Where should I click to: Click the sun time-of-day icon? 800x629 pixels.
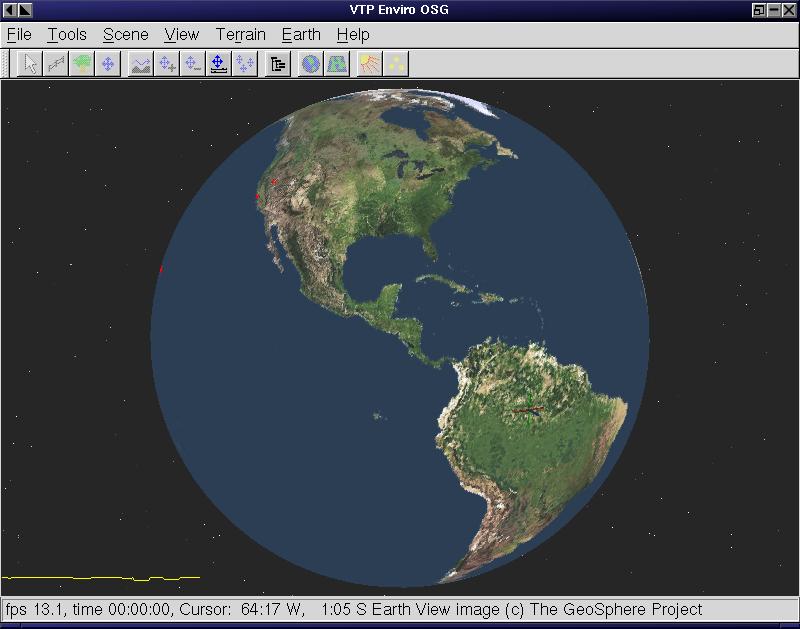370,64
